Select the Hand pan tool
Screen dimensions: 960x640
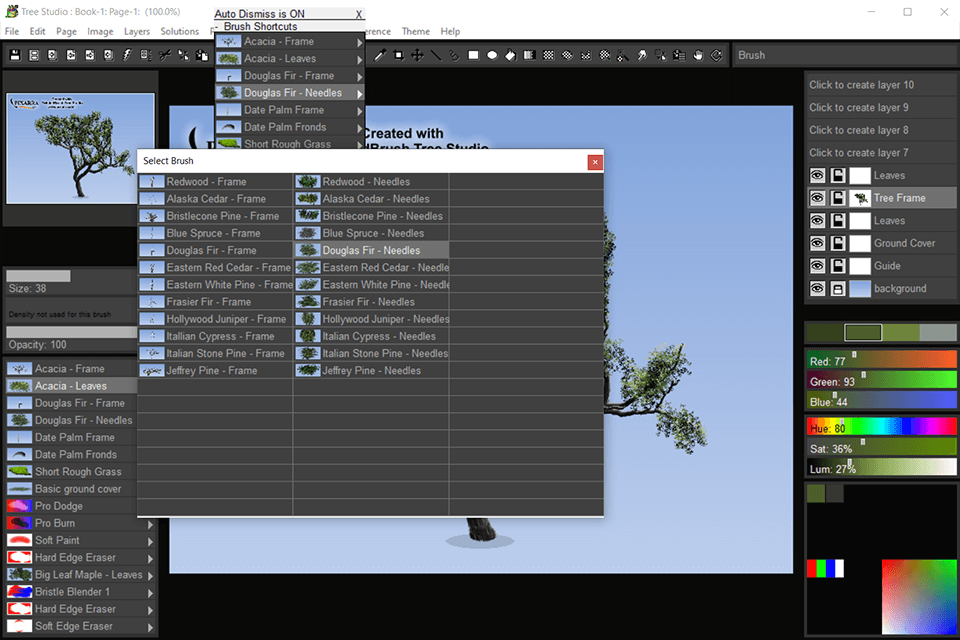coord(698,55)
